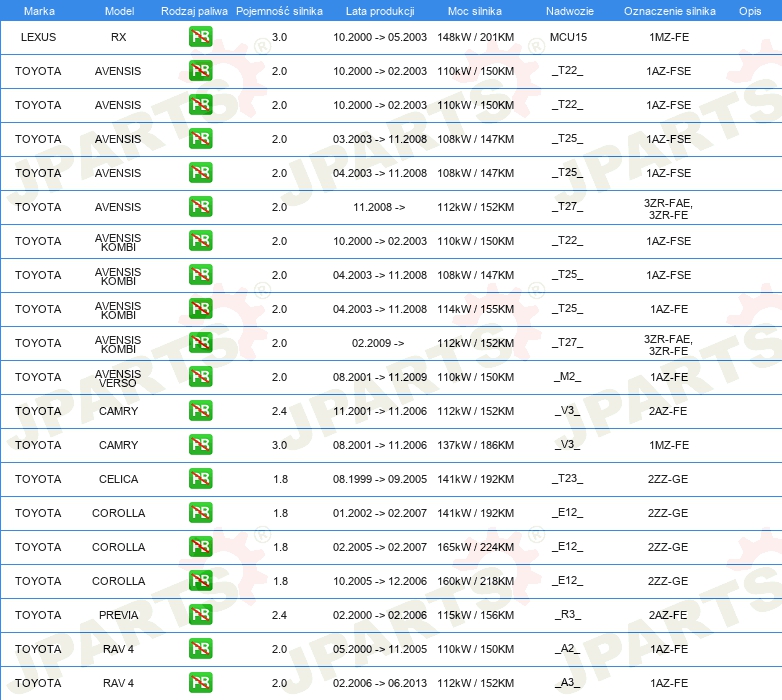Click fuel icon in CAMRY 2.4 row
This screenshot has height=700, width=782.
pyautogui.click(x=200, y=410)
